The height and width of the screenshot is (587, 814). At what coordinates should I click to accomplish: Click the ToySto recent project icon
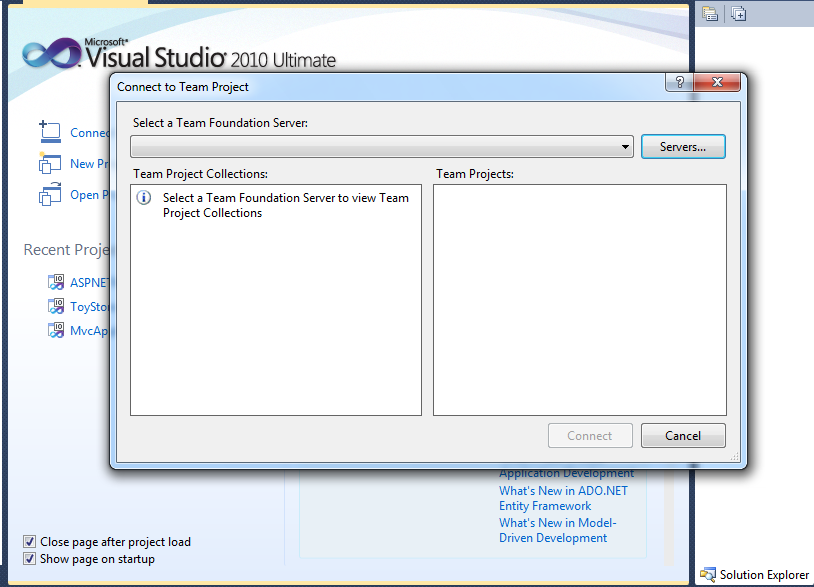click(x=56, y=306)
